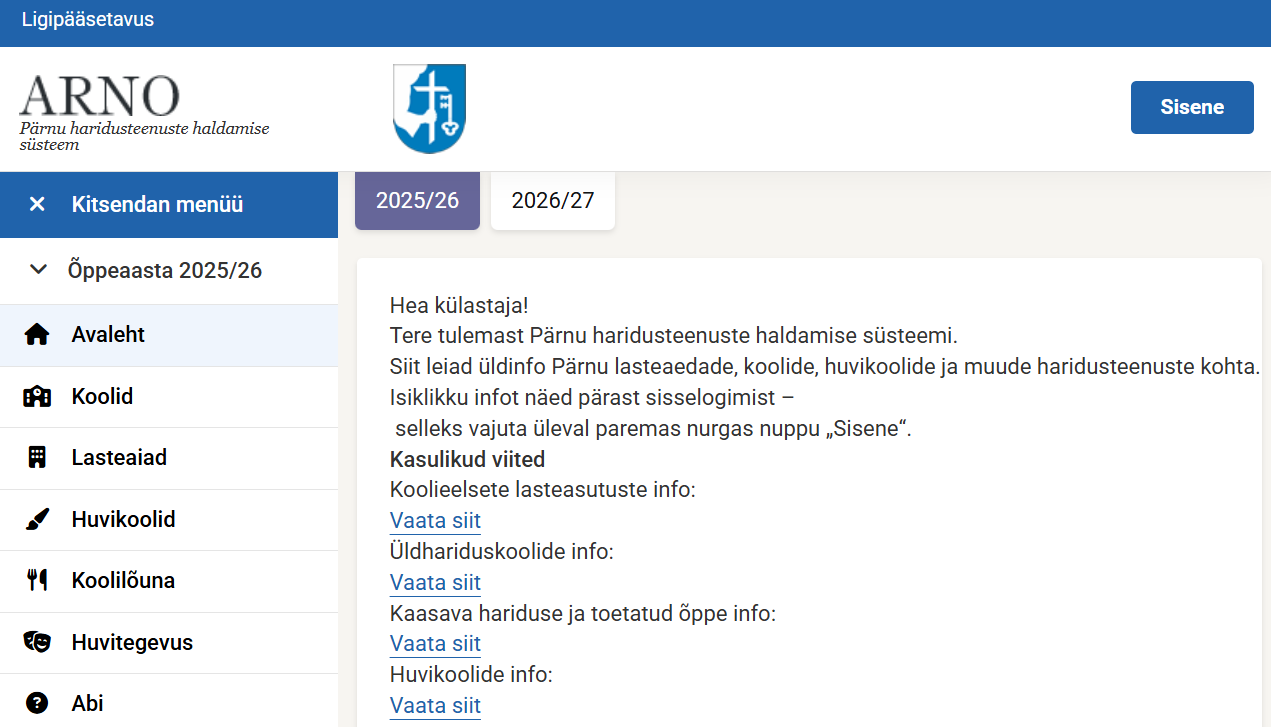Open Vaata siit link under Huvikoolide info

pyautogui.click(x=435, y=706)
